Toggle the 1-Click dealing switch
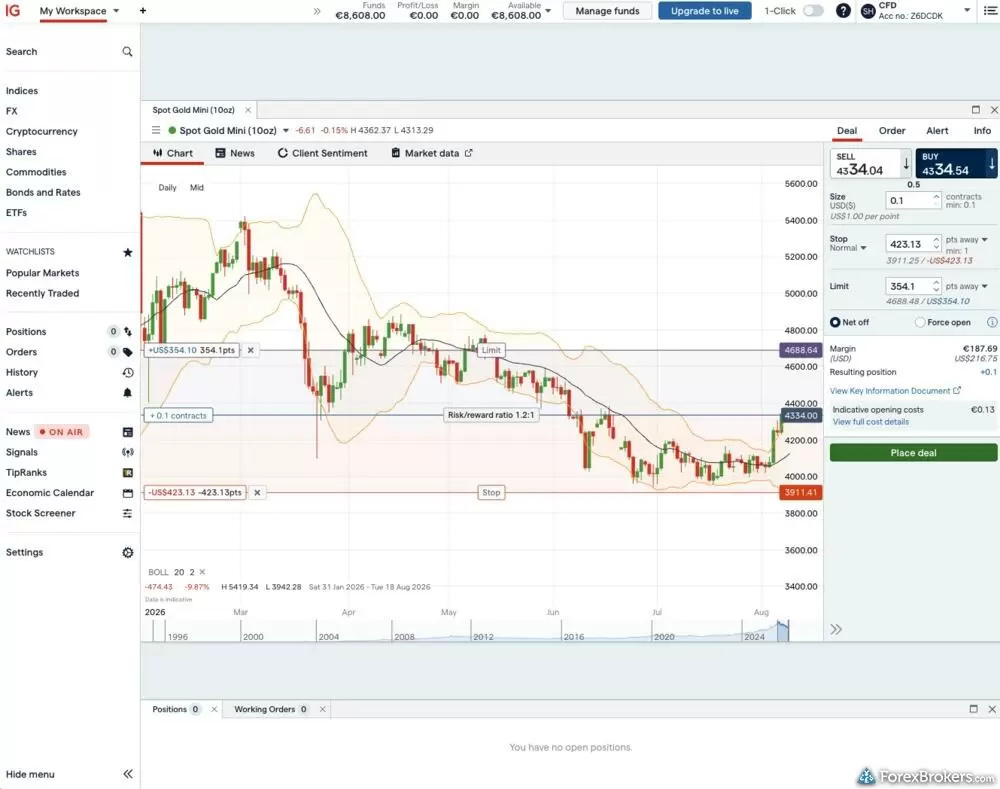1000x789 pixels. click(x=813, y=11)
